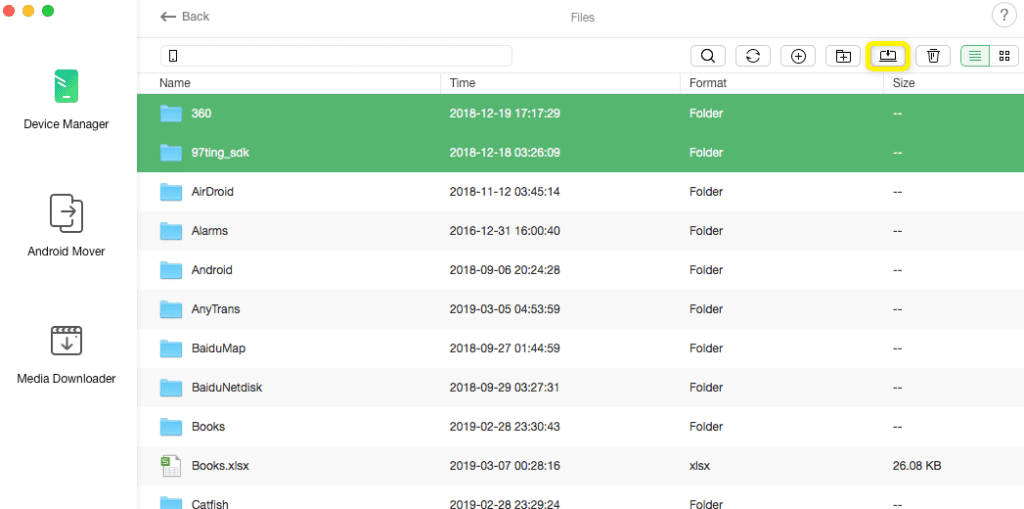Open Media Downloader in sidebar
Viewport: 1024px width, 509px height.
(66, 353)
